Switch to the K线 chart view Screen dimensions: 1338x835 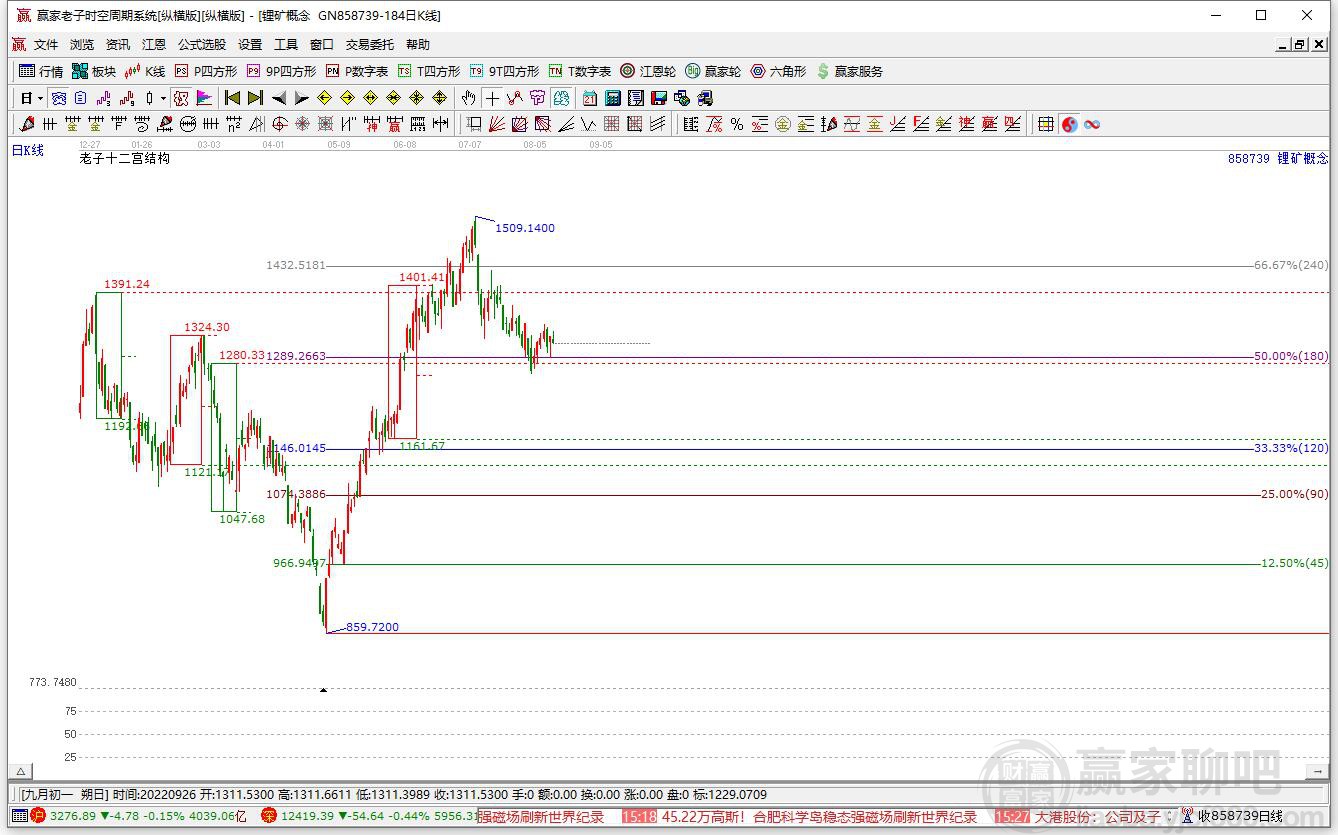coord(145,71)
